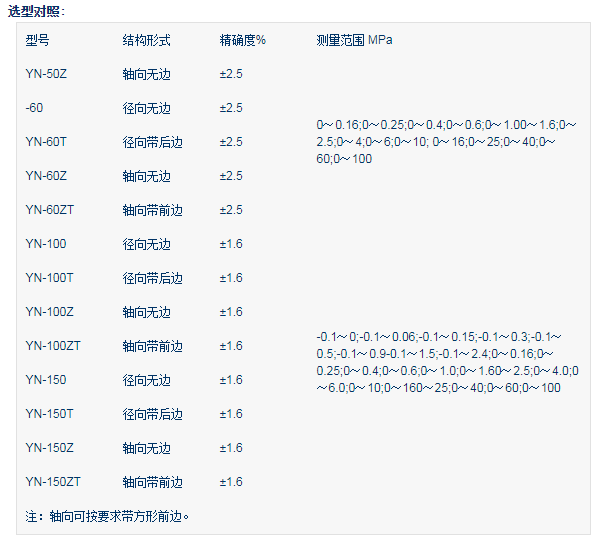The image size is (602, 555).
Task: Select the YN-100ZT model entry
Action: tap(53, 346)
